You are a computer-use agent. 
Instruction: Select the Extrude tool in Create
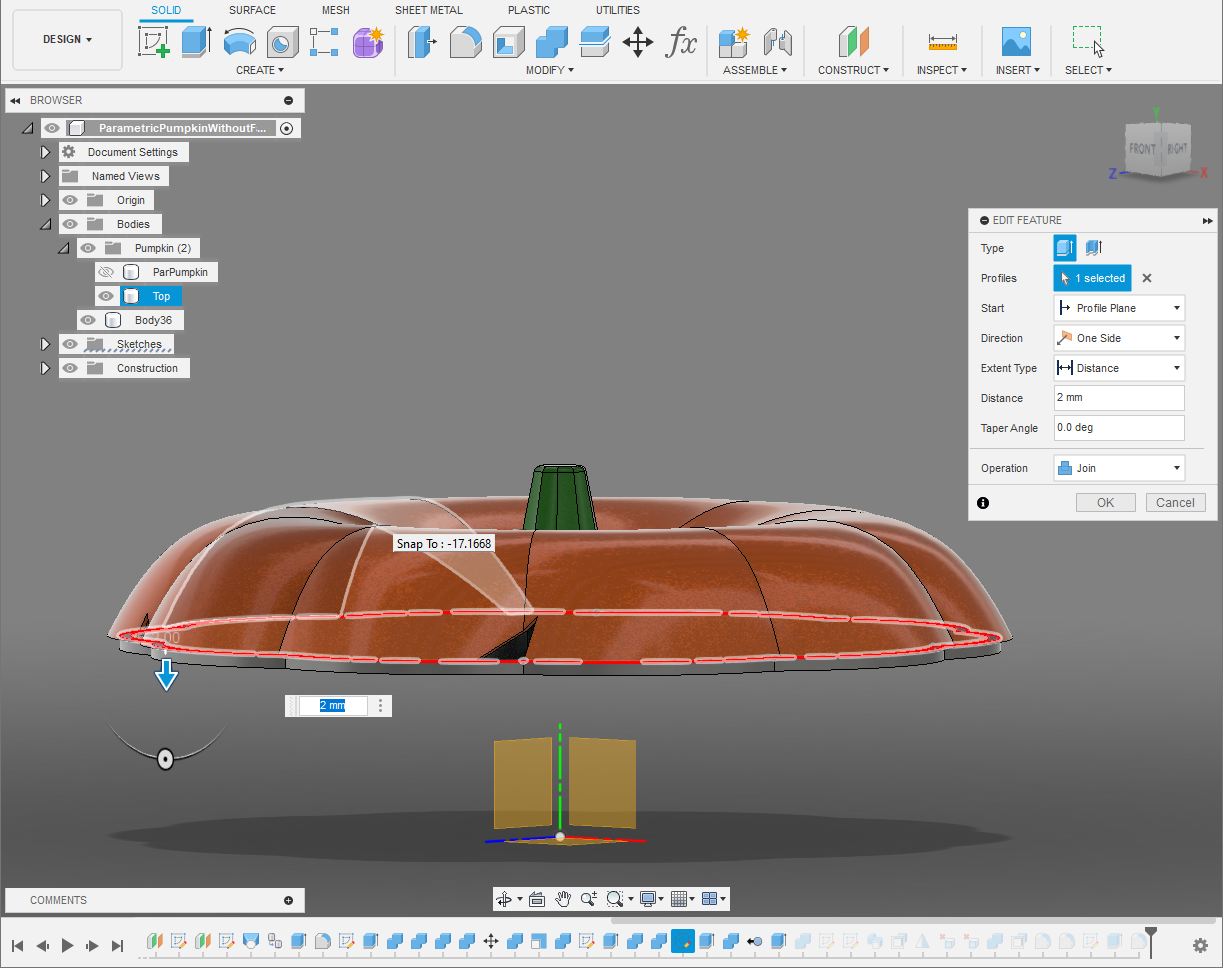coord(197,42)
